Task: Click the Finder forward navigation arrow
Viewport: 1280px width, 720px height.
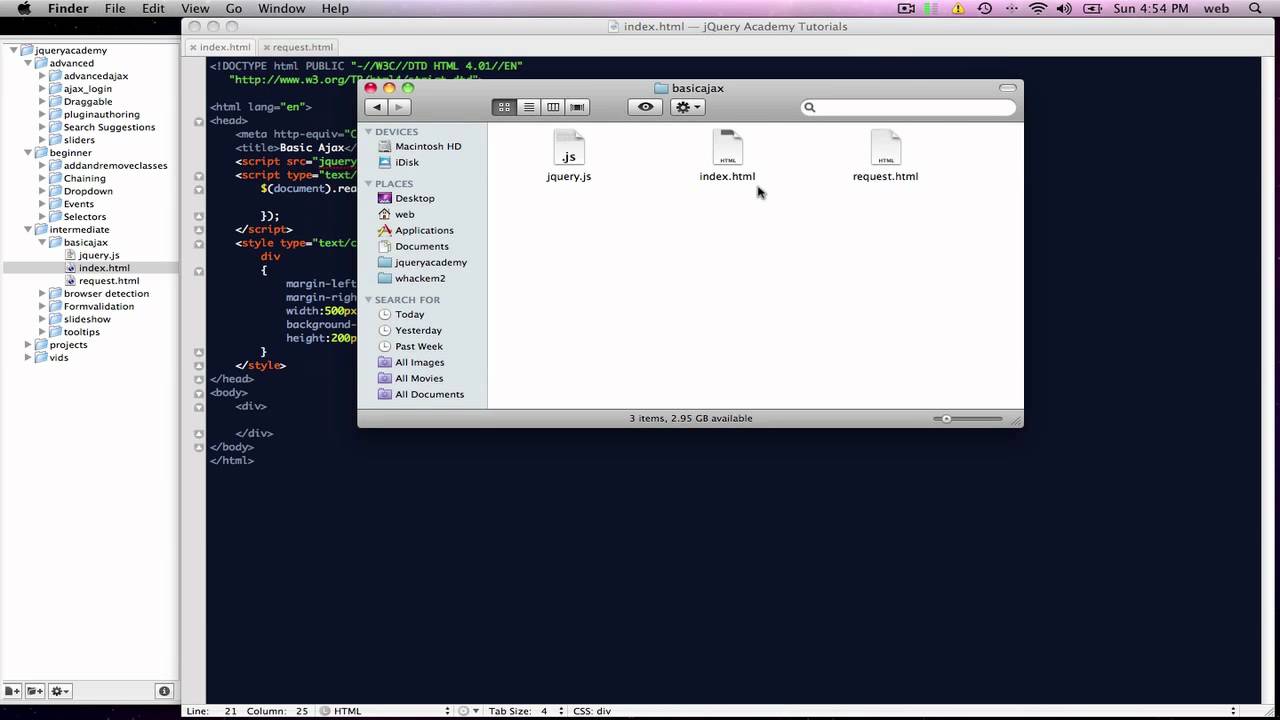Action: (399, 107)
